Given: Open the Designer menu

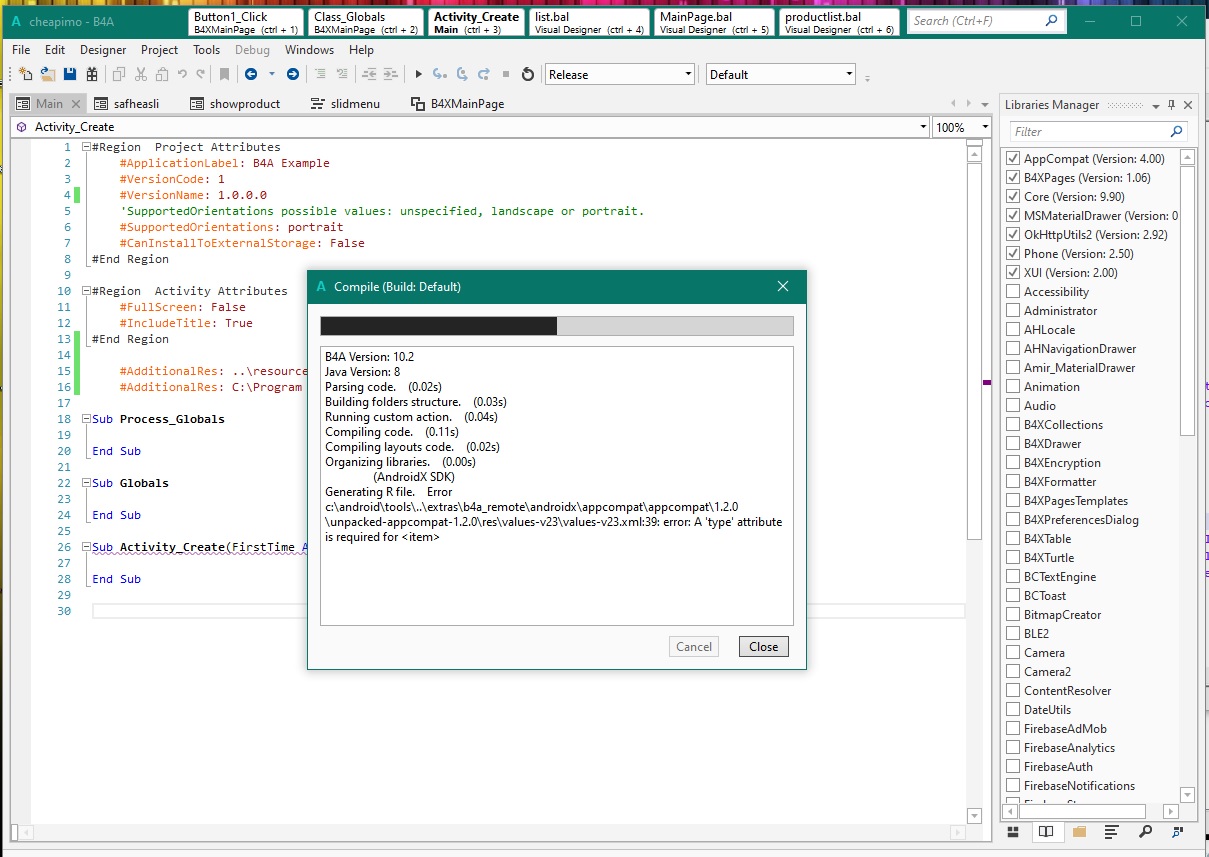Looking at the screenshot, I should point(103,50).
